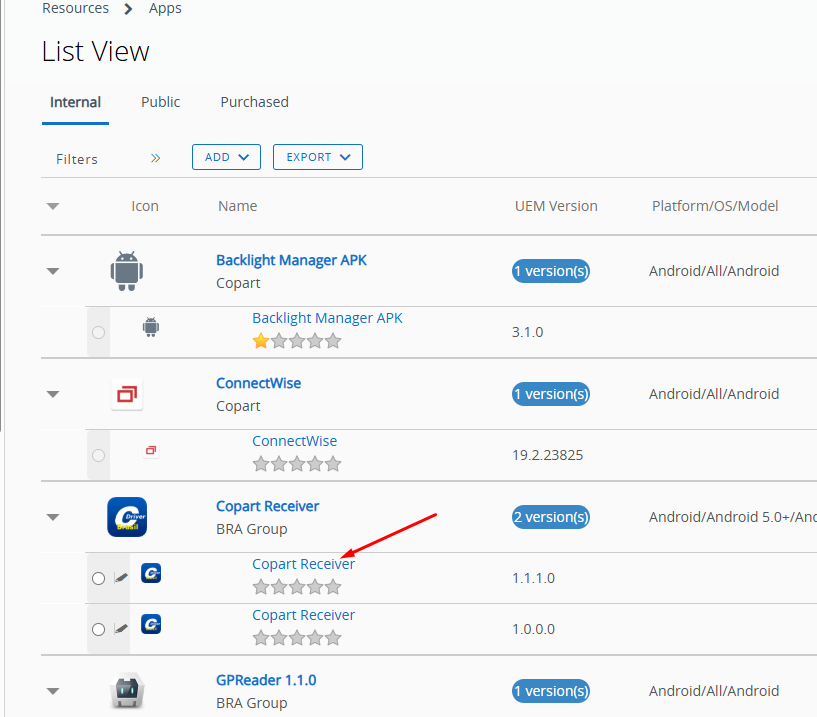
Task: Switch to the Internal tab
Action: coord(76,102)
